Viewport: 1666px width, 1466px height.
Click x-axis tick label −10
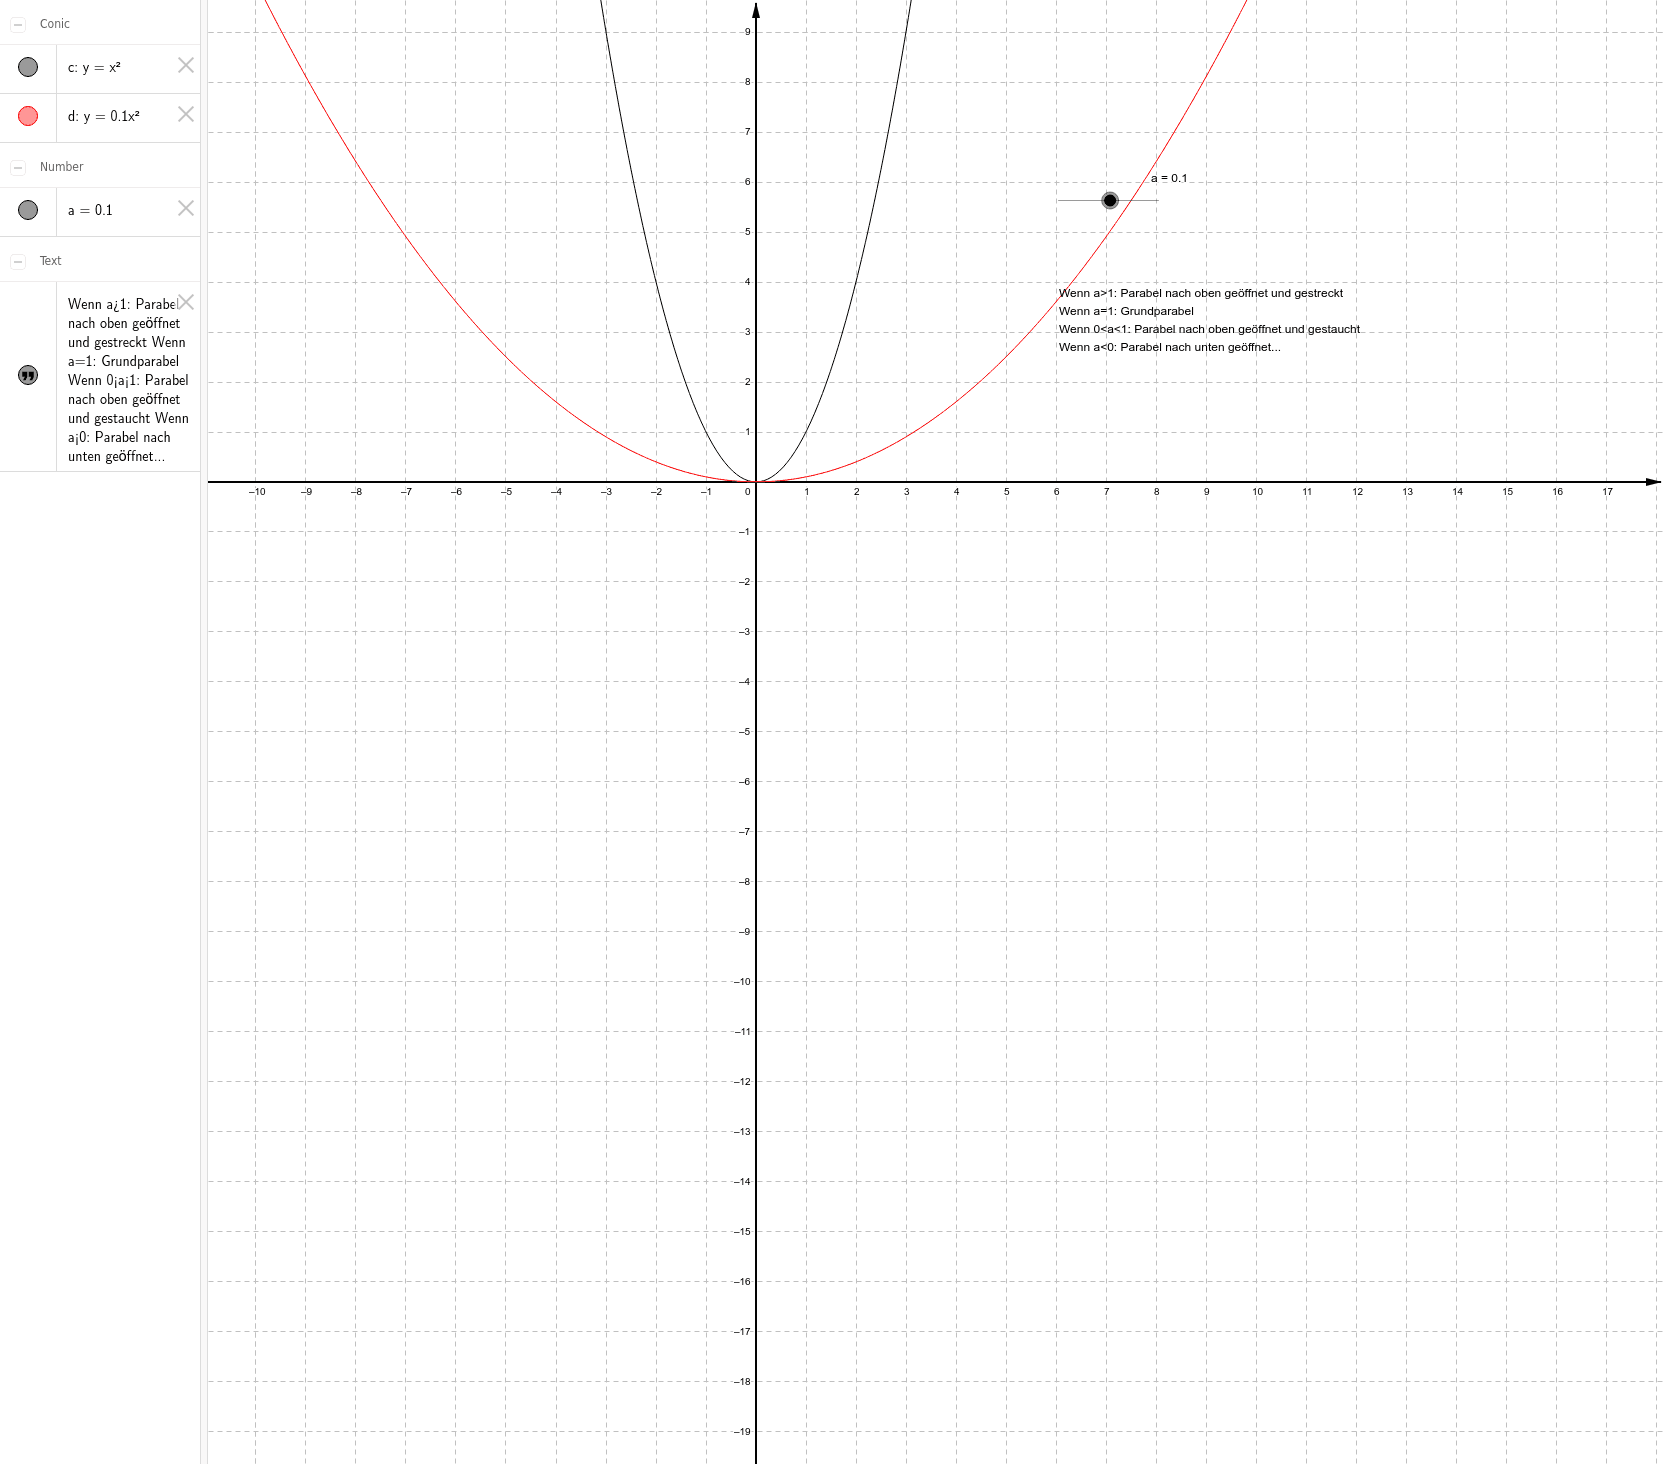[257, 492]
